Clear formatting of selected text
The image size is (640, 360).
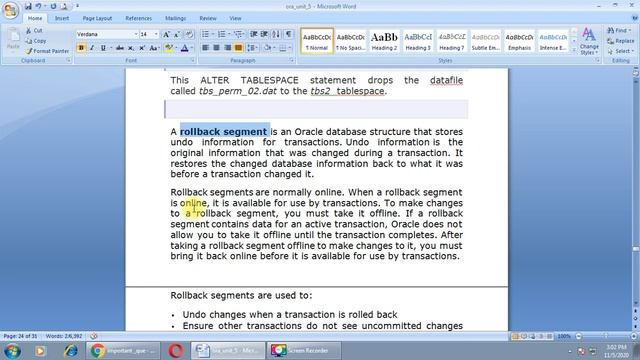(x=189, y=35)
